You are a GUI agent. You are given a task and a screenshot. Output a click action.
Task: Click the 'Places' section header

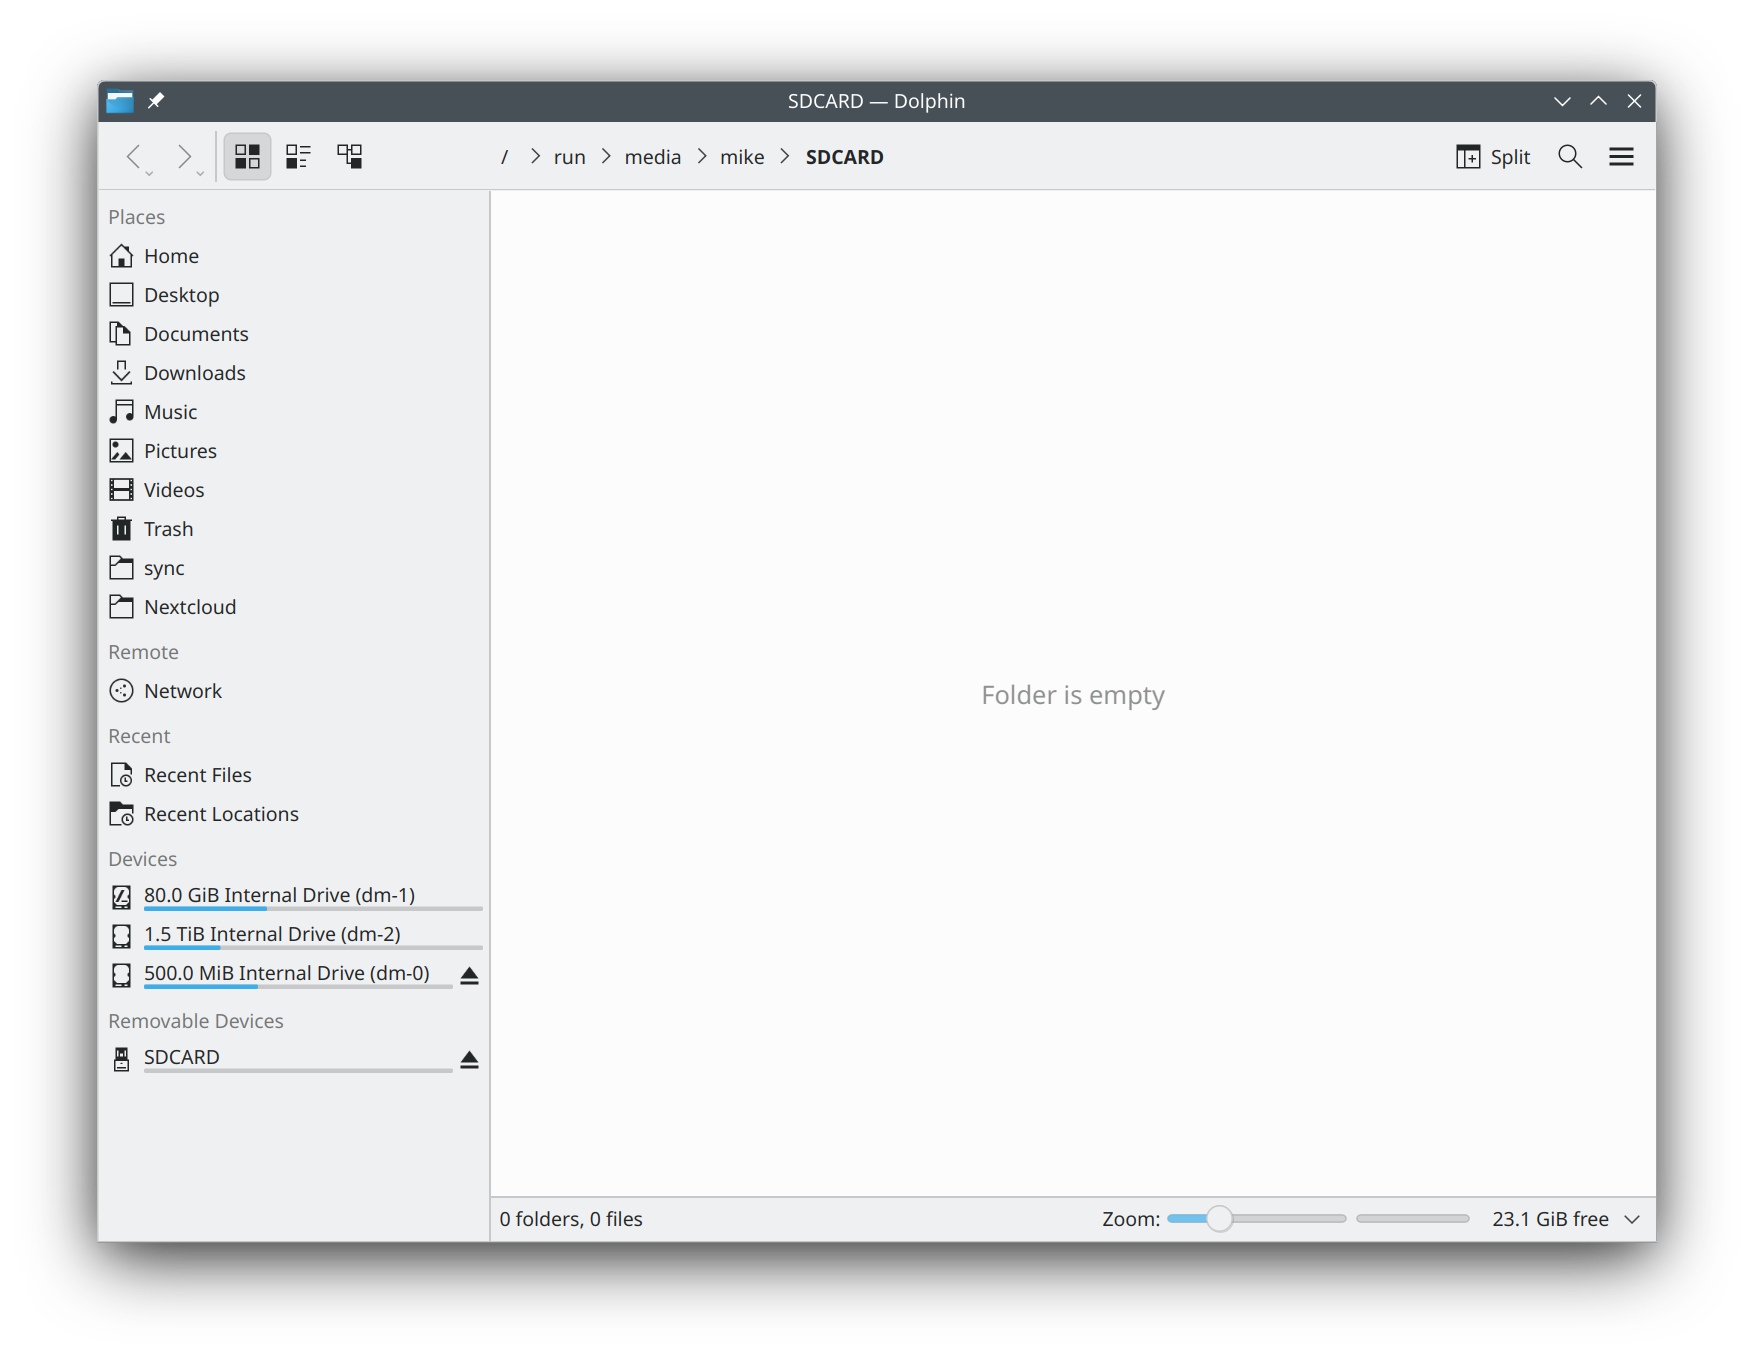[137, 217]
